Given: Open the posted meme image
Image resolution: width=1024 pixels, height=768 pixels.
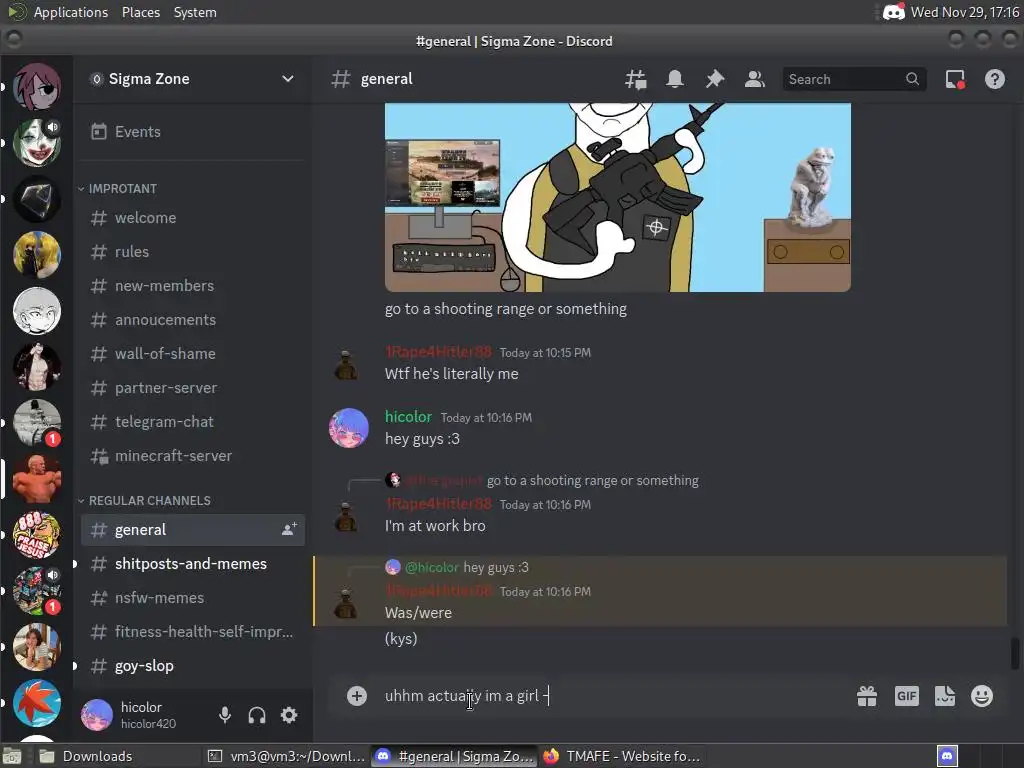Looking at the screenshot, I should (x=618, y=197).
